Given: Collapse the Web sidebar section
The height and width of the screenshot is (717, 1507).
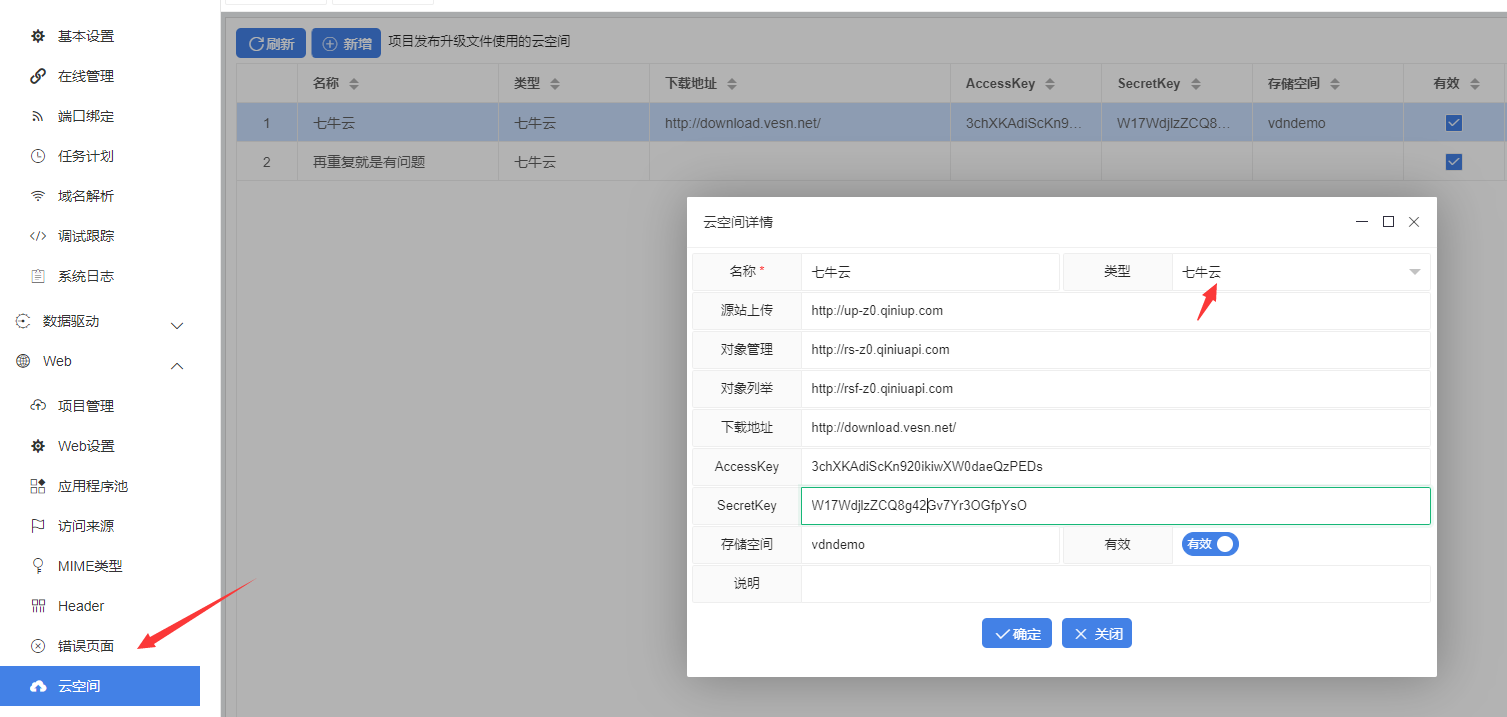Looking at the screenshot, I should coord(177,364).
